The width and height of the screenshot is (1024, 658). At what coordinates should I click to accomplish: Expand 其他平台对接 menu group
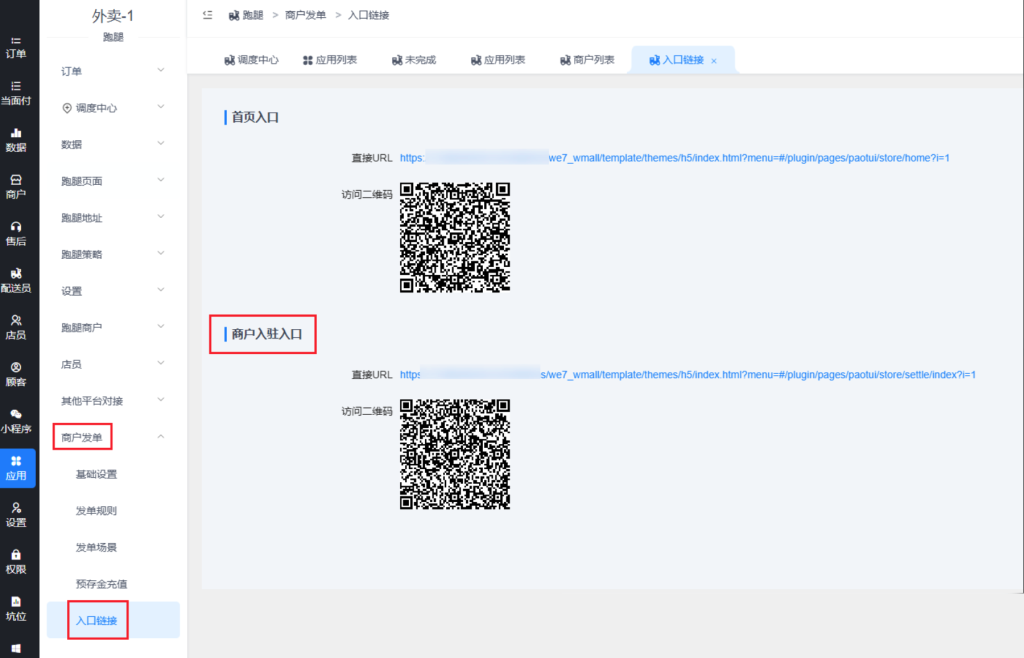point(112,401)
